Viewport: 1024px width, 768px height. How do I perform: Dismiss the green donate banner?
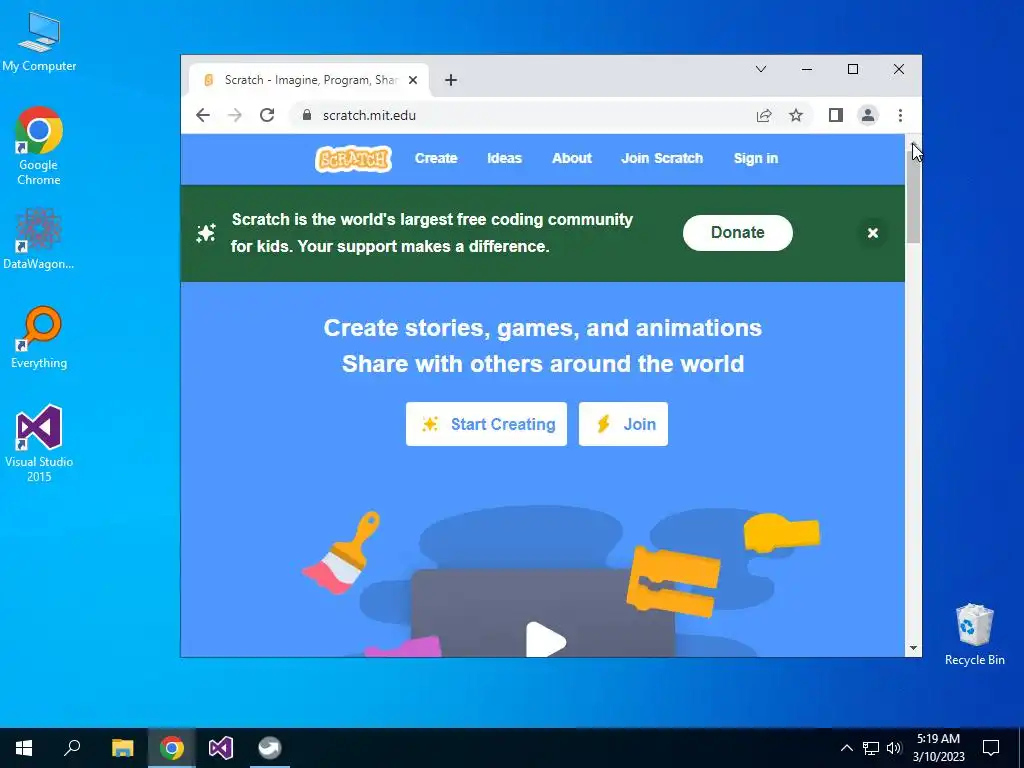tap(872, 233)
